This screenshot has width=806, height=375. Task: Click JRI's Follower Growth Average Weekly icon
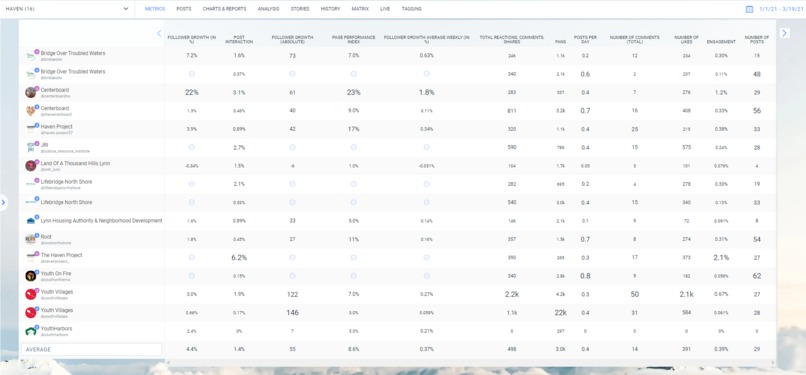pos(427,147)
